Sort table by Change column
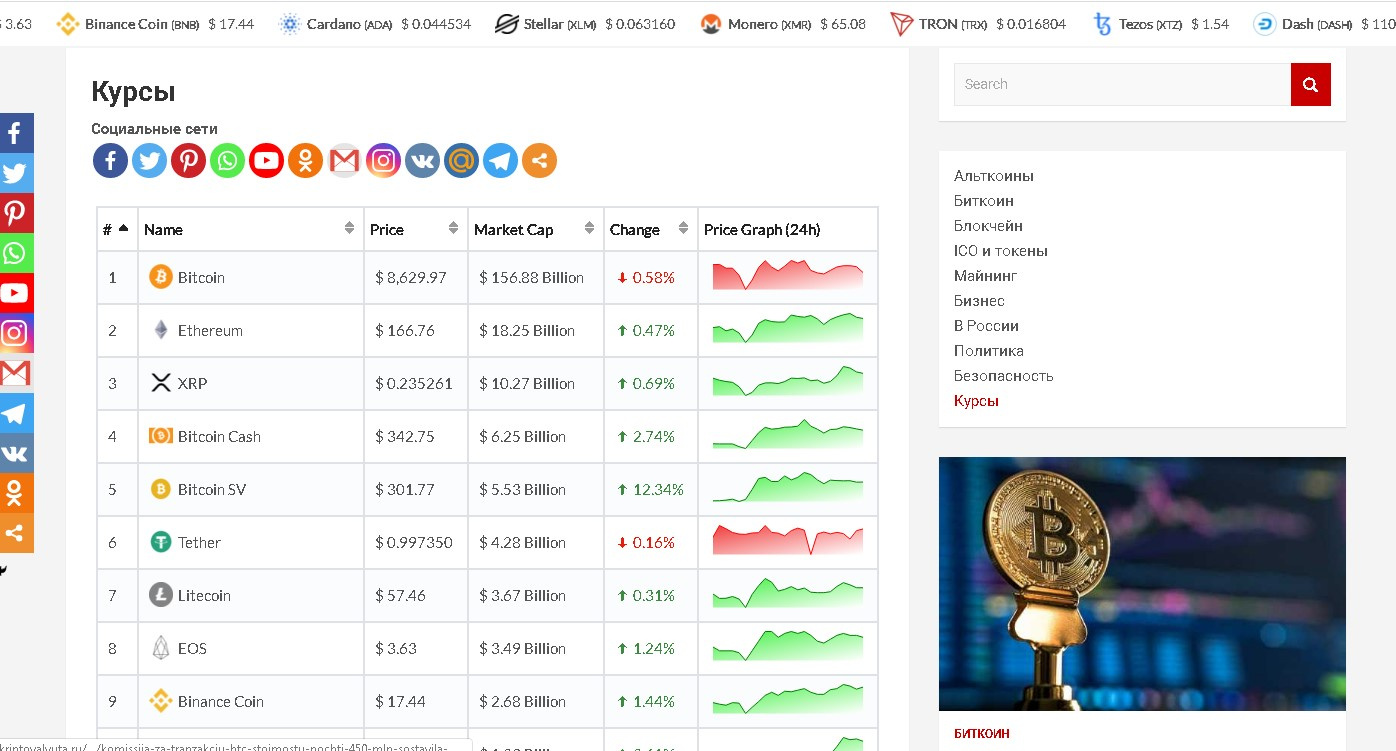 coord(650,229)
